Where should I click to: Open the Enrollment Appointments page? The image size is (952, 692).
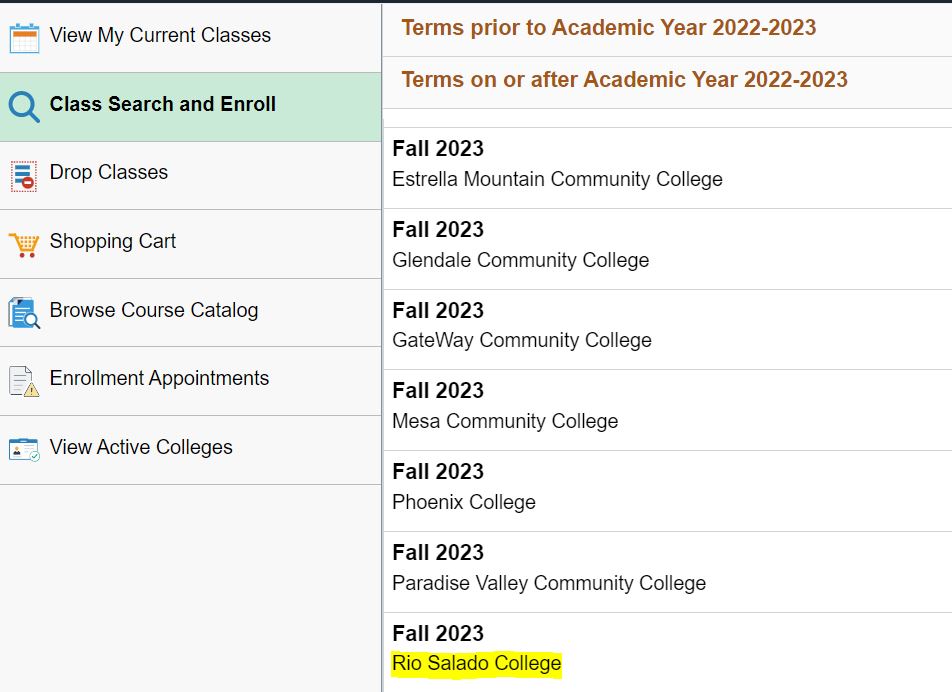click(160, 379)
